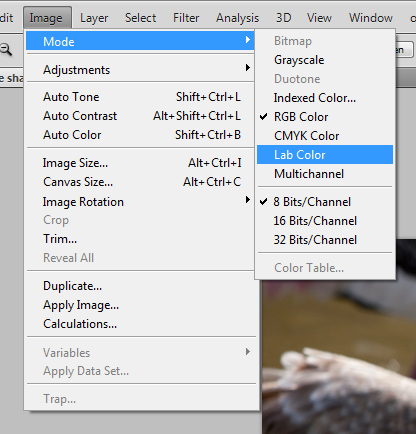
Task: Choose Auto Contrast
Action: (140, 116)
